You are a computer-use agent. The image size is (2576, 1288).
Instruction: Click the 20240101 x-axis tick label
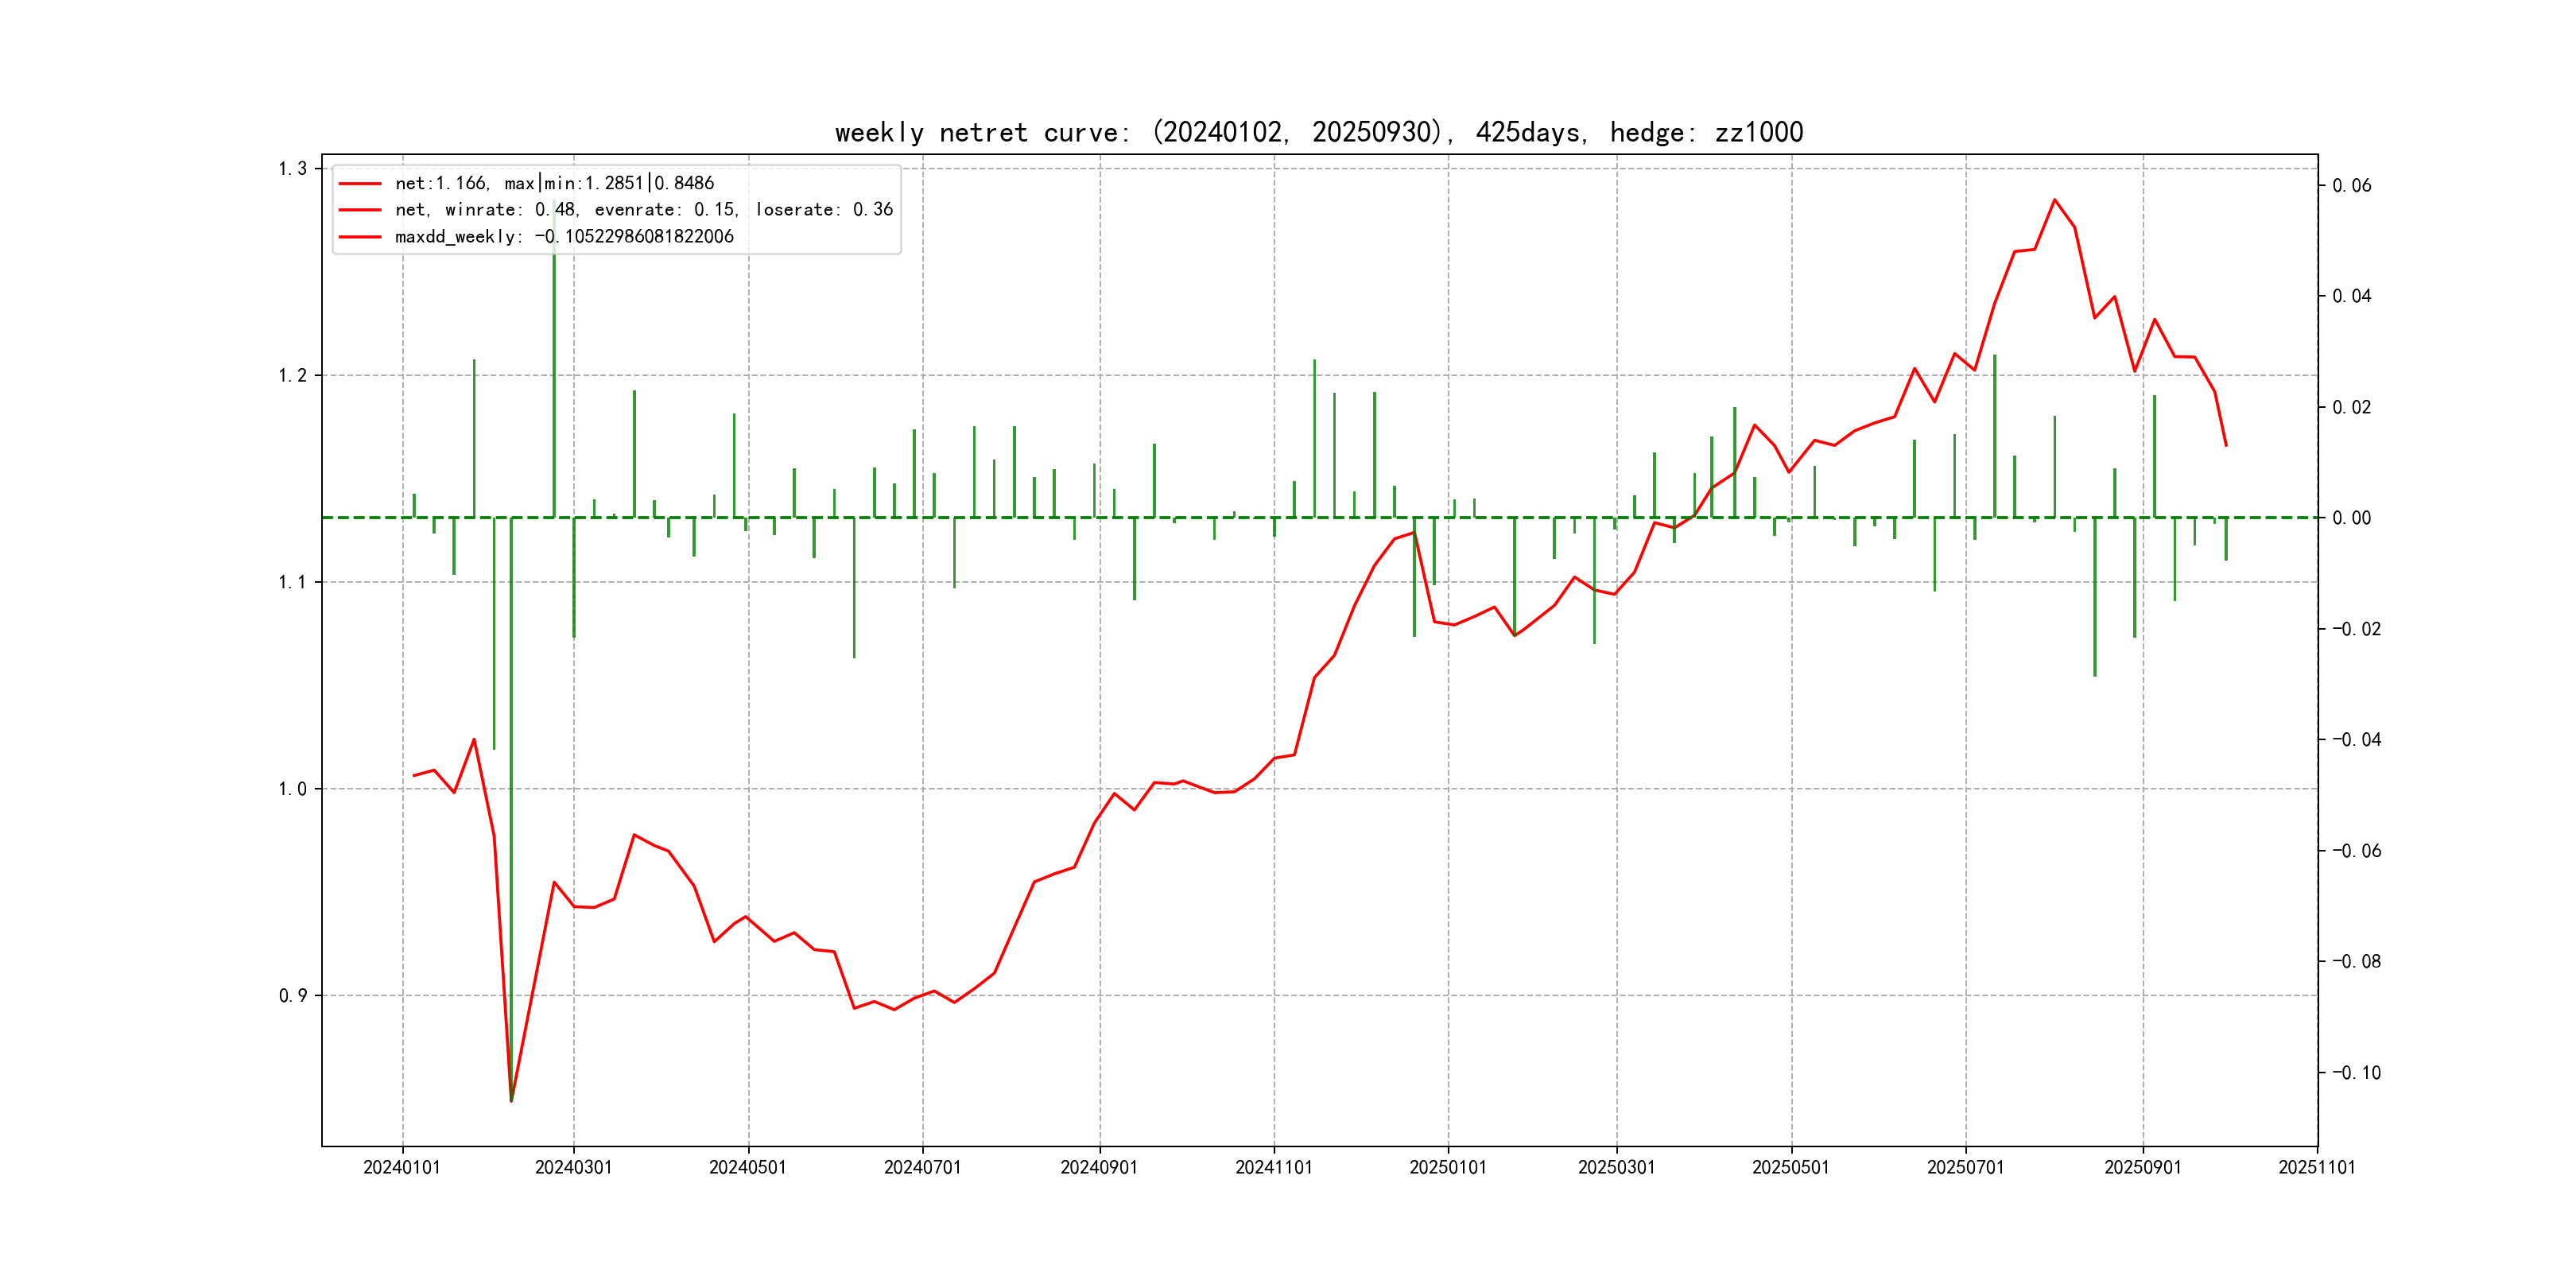pos(402,1167)
